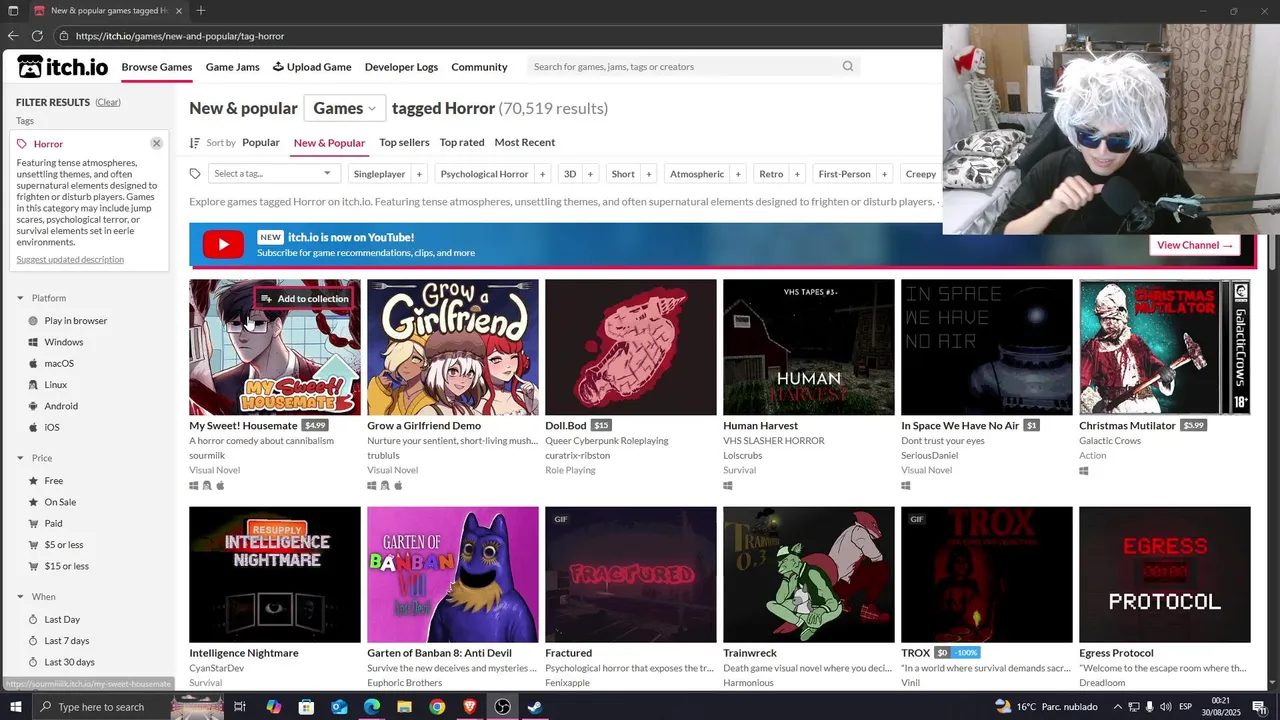Click the YouTube logo in the banner

223,245
